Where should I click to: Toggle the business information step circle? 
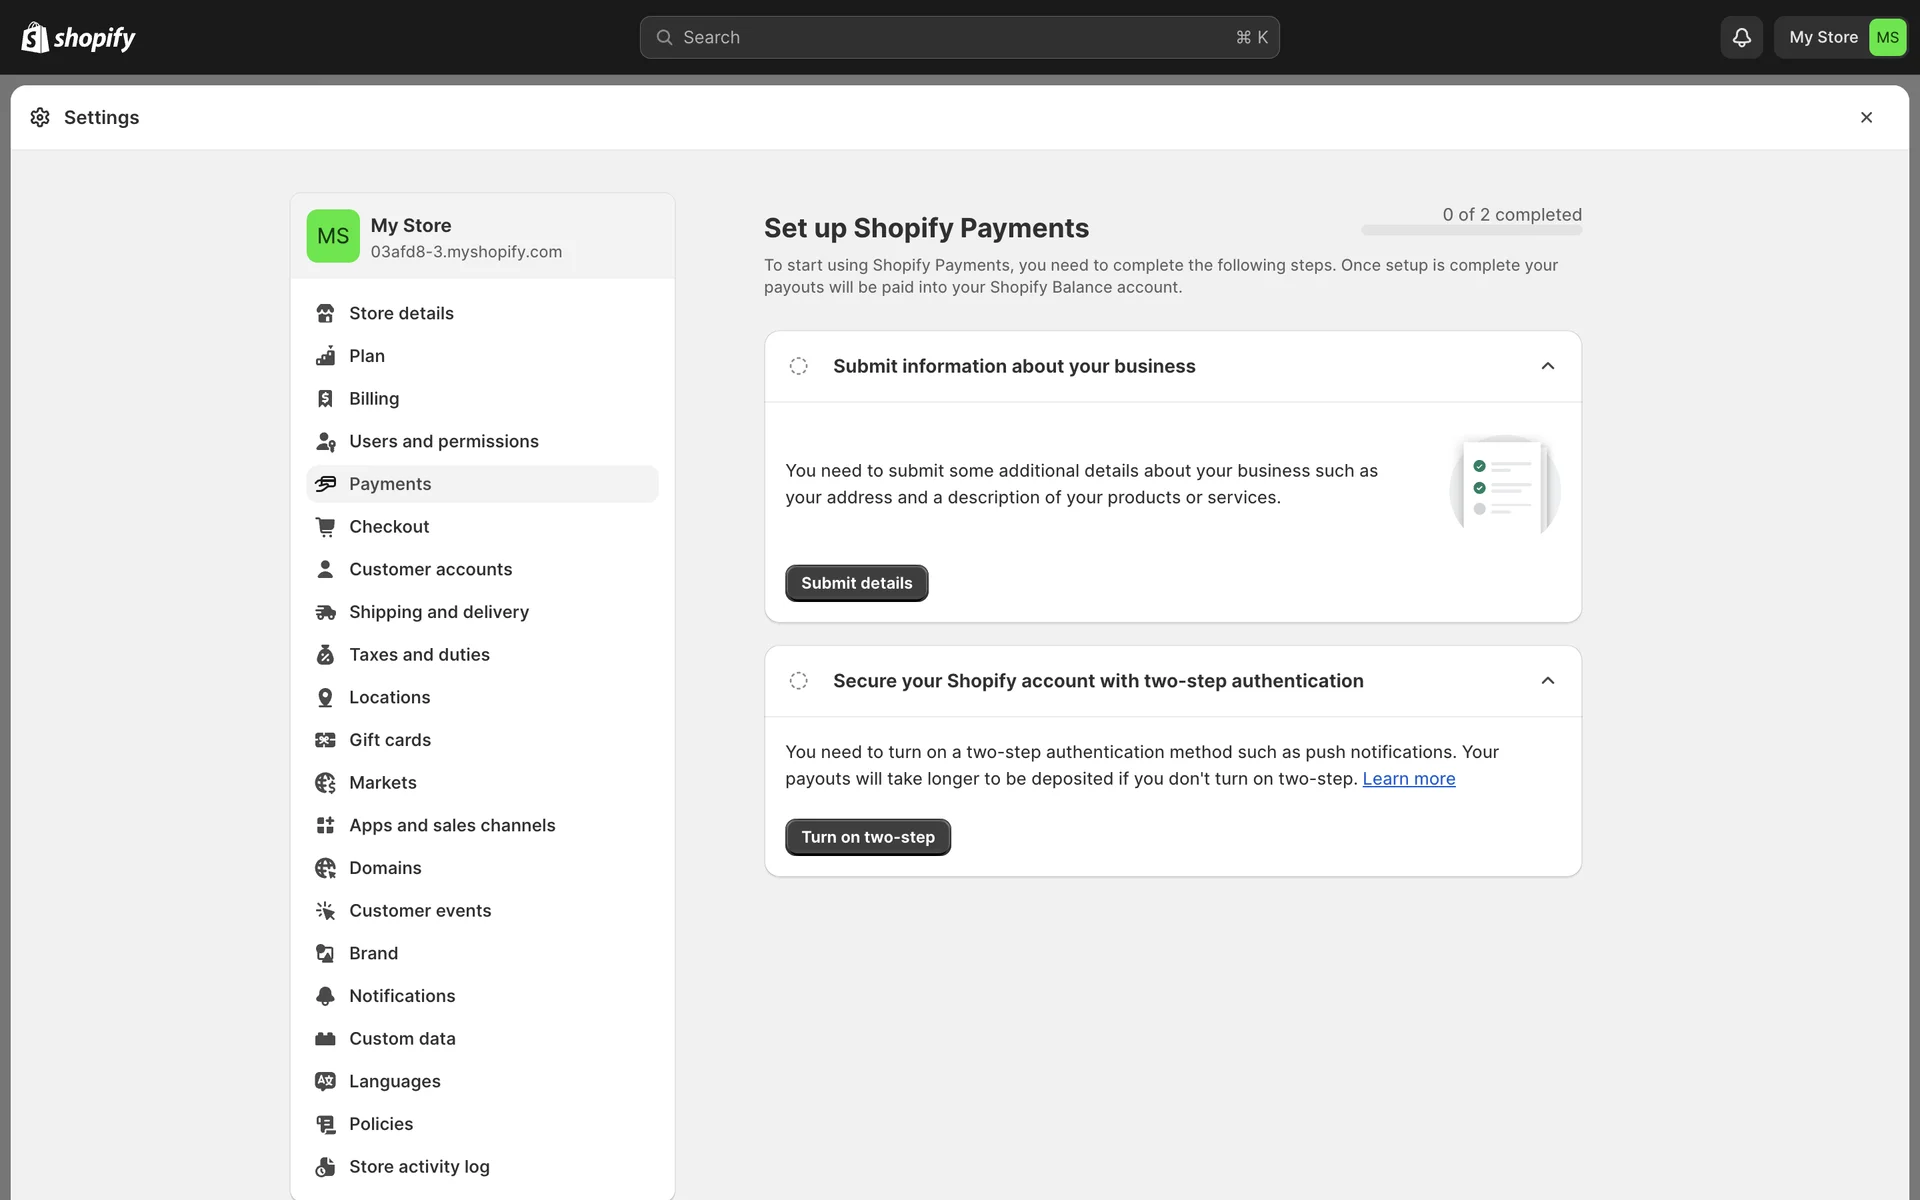point(798,366)
